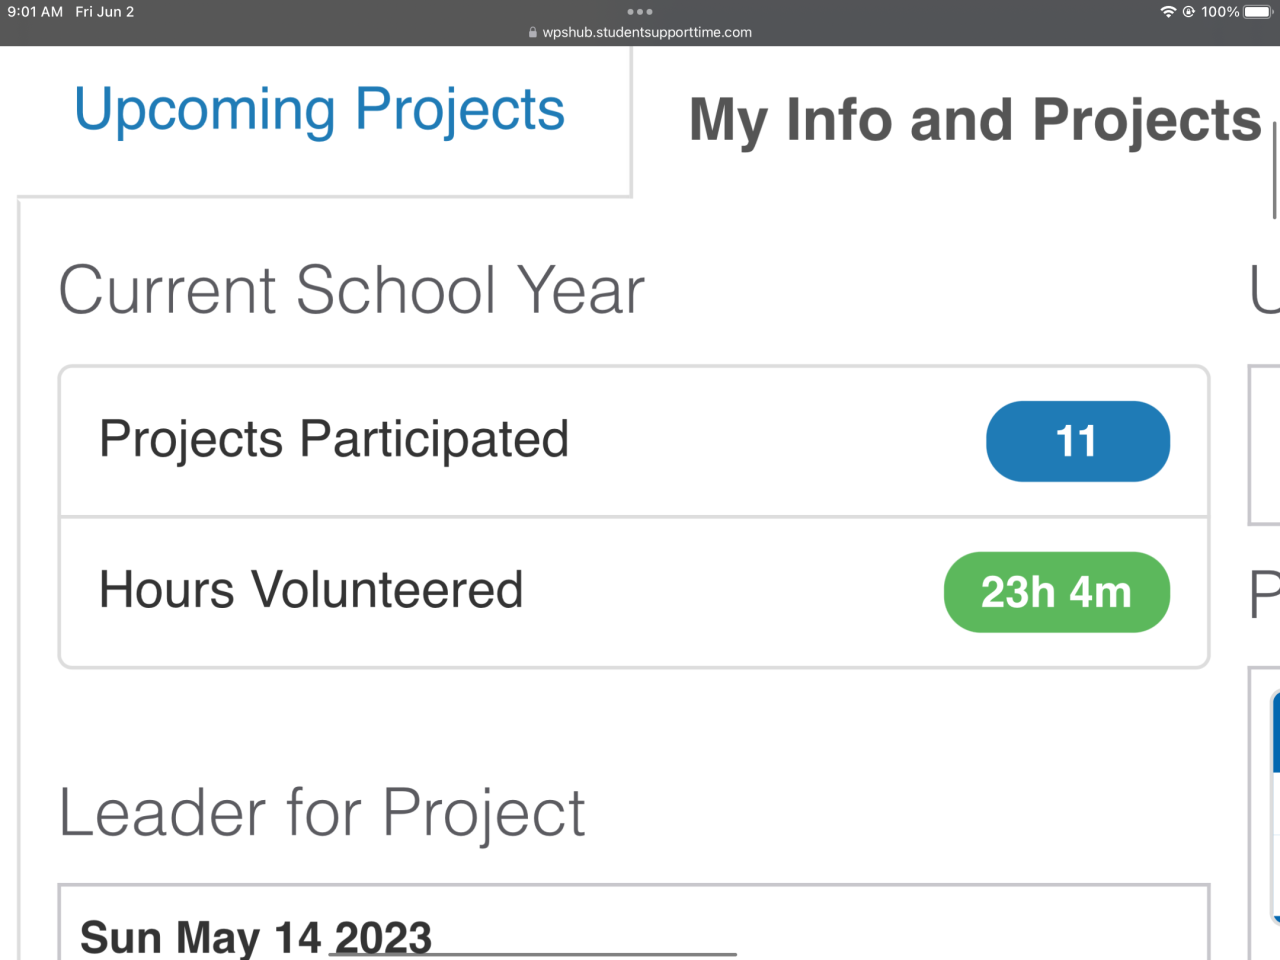
Task: Tap the 9:01 AM clock
Action: pyautogui.click(x=35, y=12)
